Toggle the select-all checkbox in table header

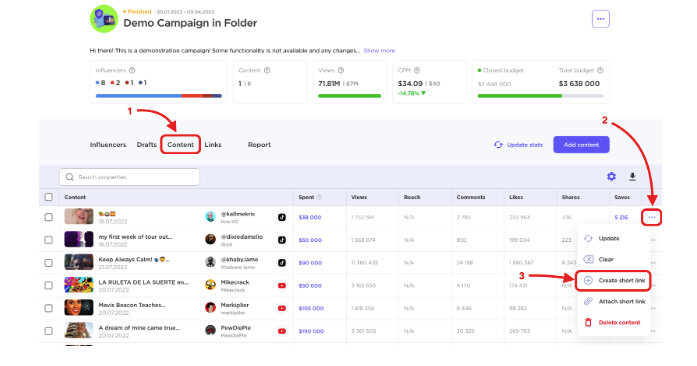(49, 197)
